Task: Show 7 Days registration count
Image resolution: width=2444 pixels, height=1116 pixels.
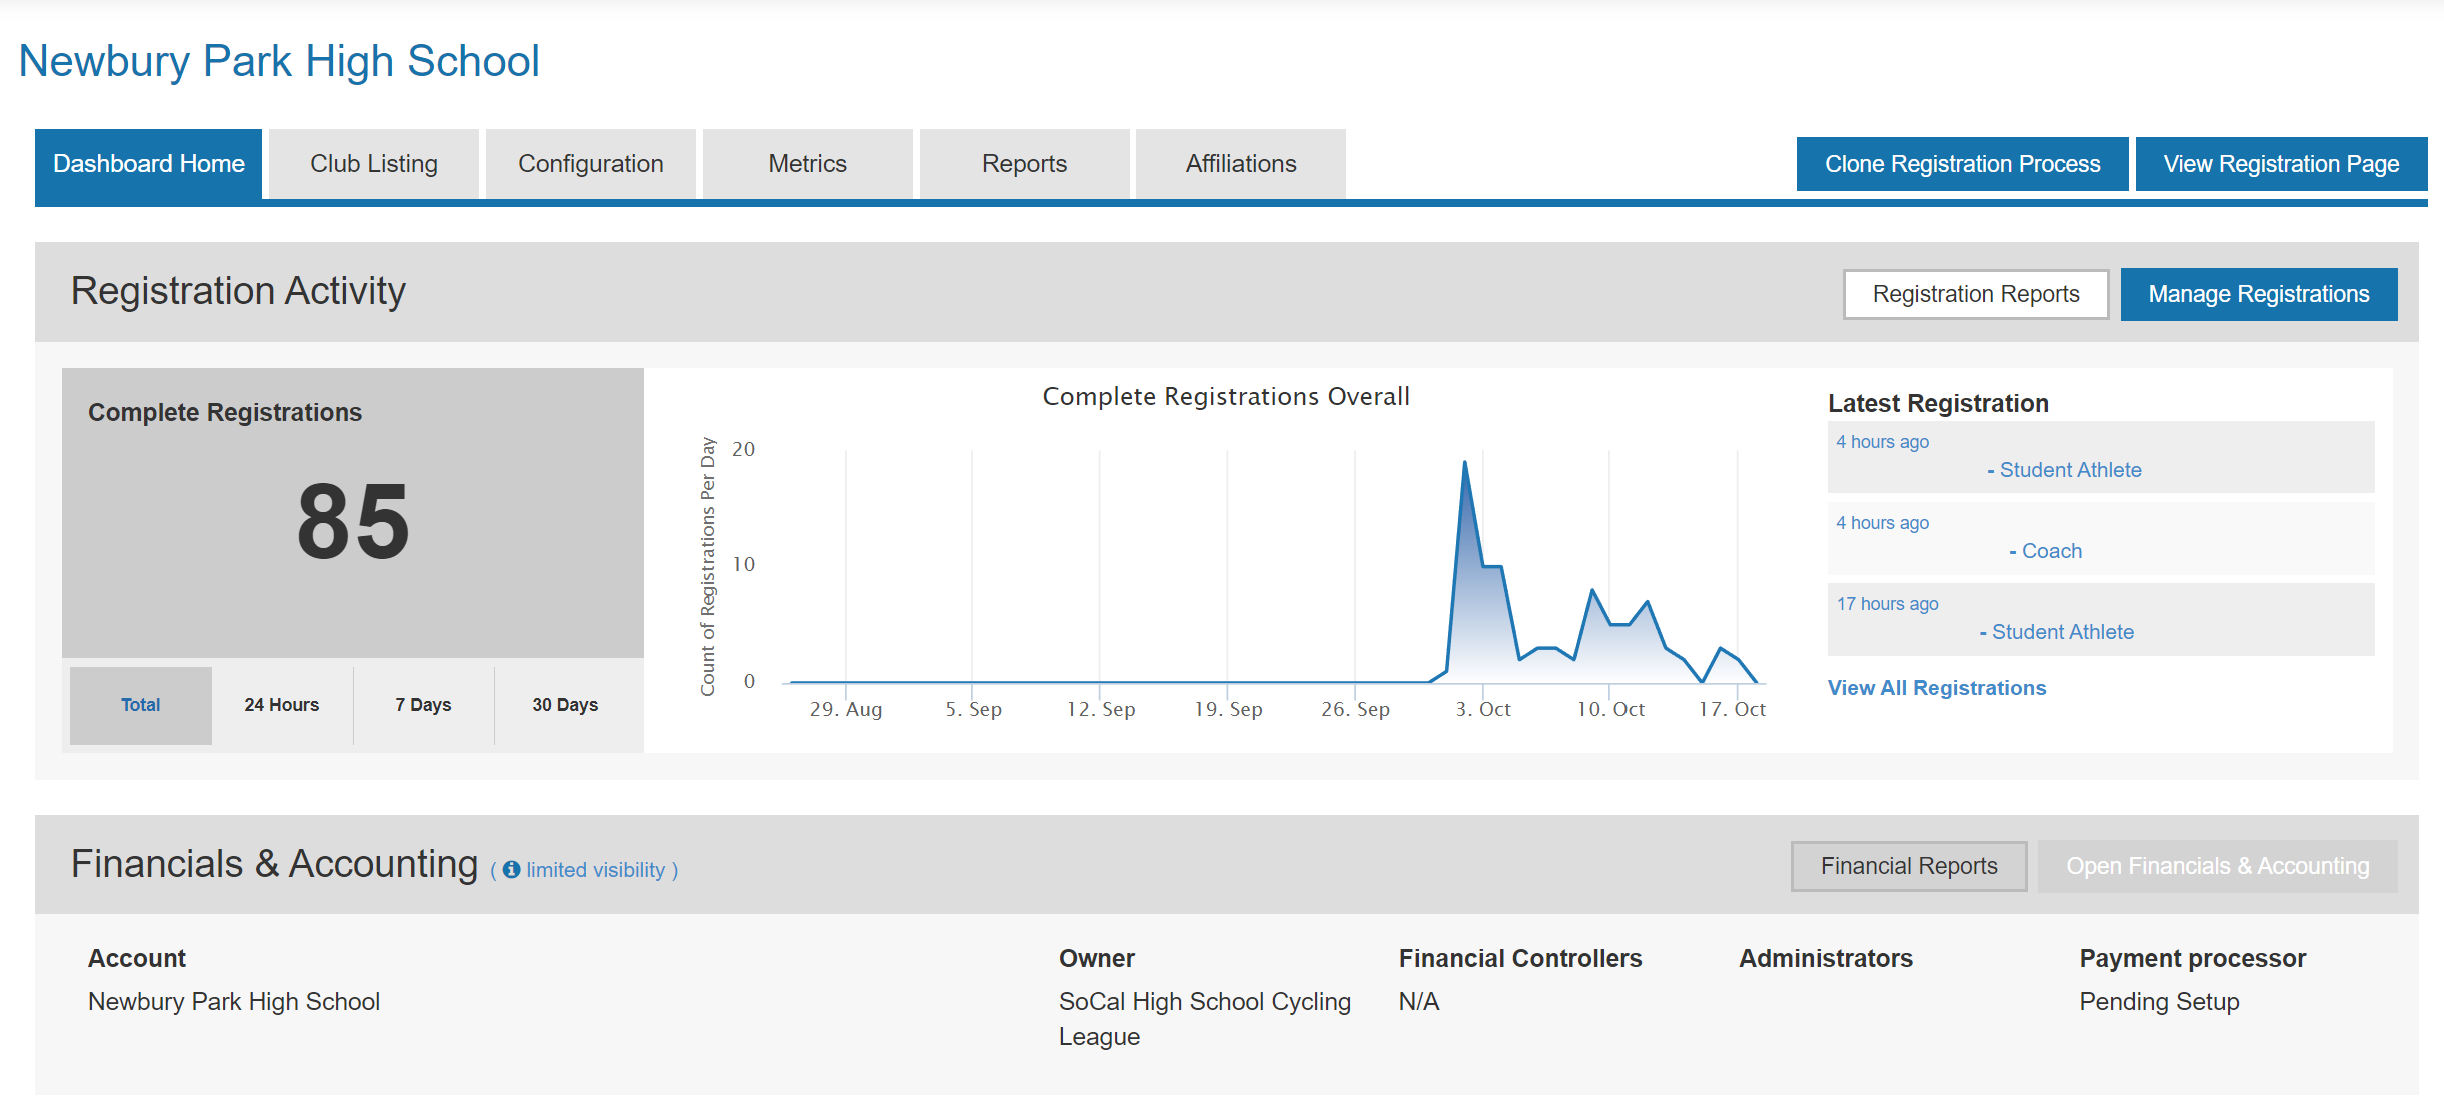Action: 423,705
